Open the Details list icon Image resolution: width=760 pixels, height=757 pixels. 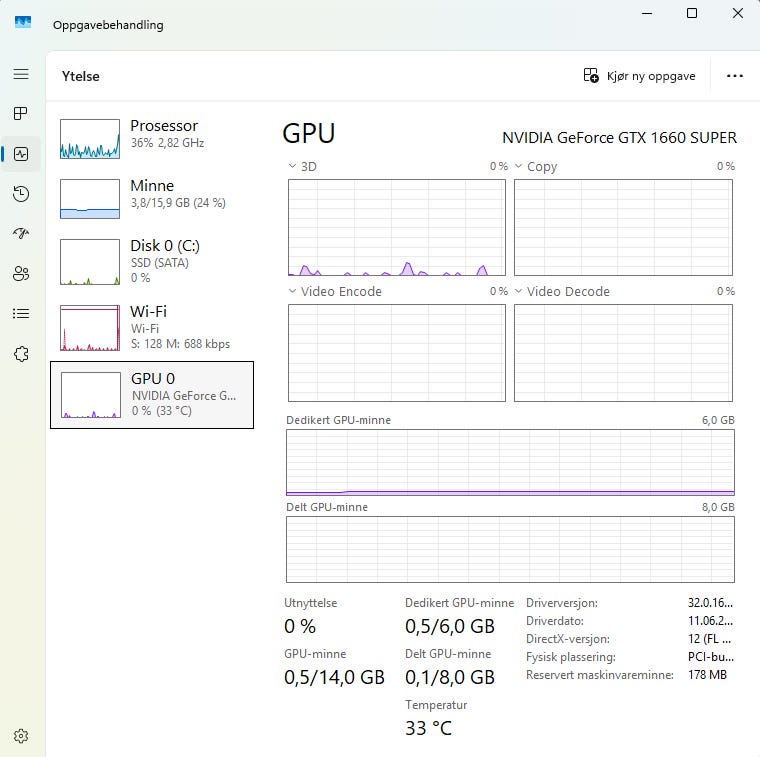21,314
